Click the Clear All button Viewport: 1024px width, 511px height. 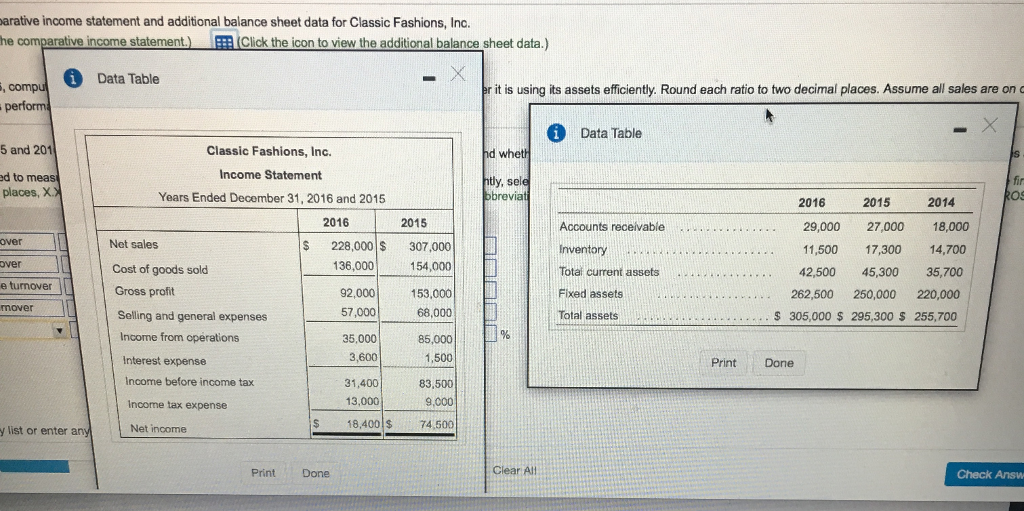pyautogui.click(x=513, y=470)
